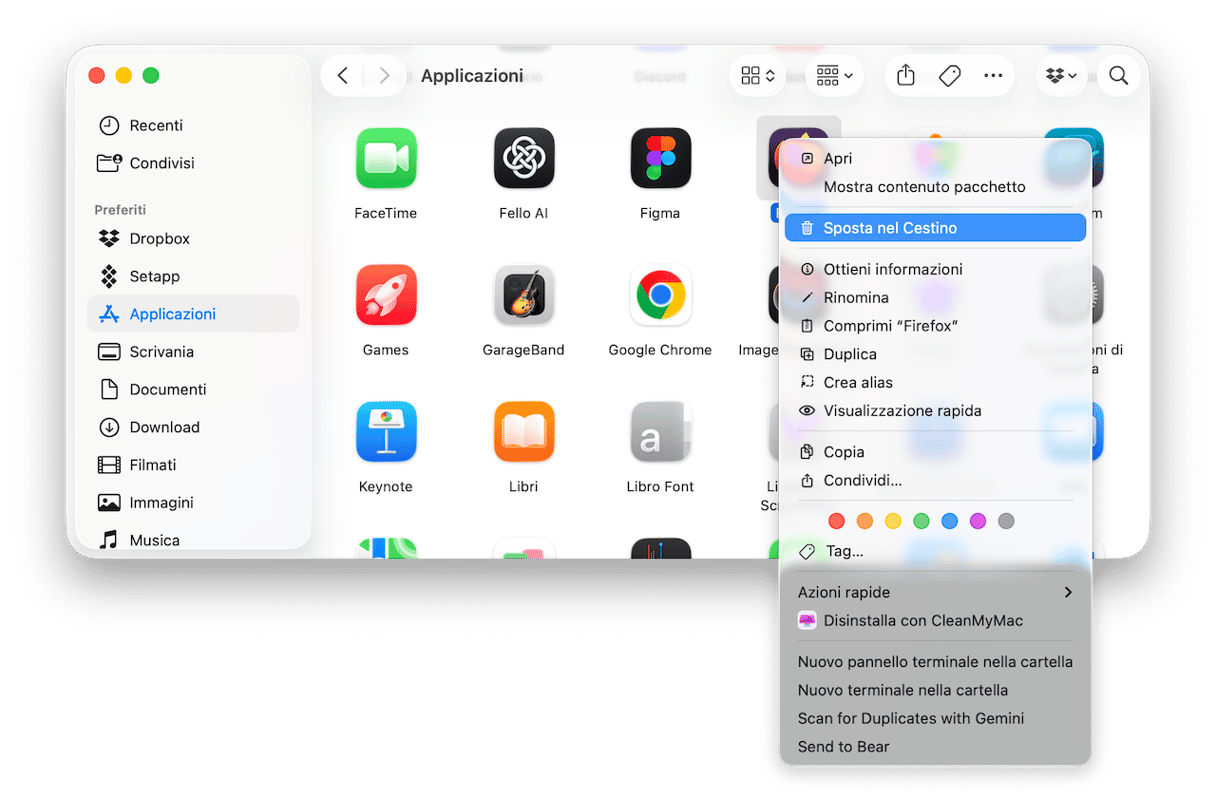Open Setapp in the sidebar
This screenshot has height=798, width=1216.
tap(193, 276)
